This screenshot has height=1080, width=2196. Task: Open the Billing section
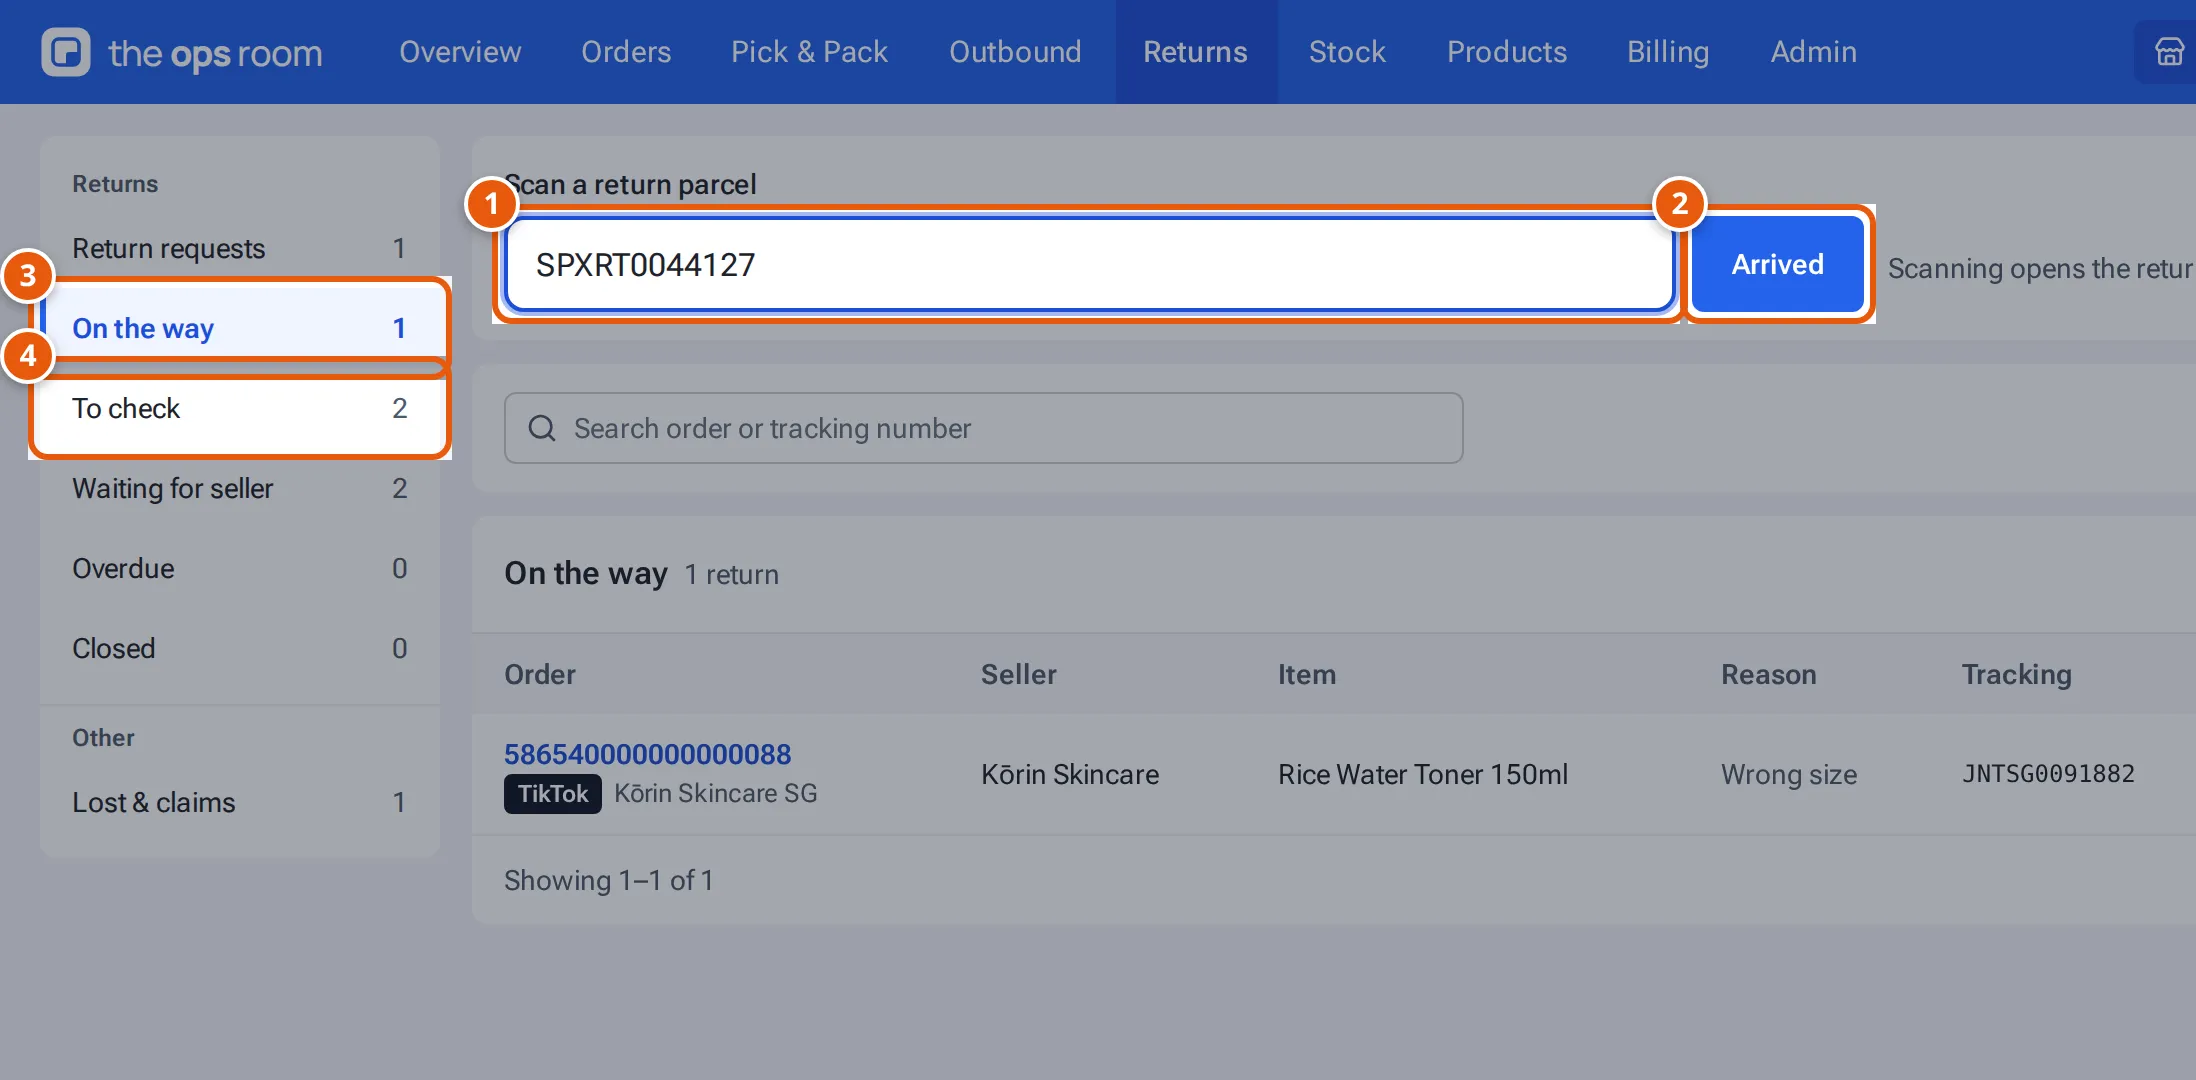click(1668, 52)
